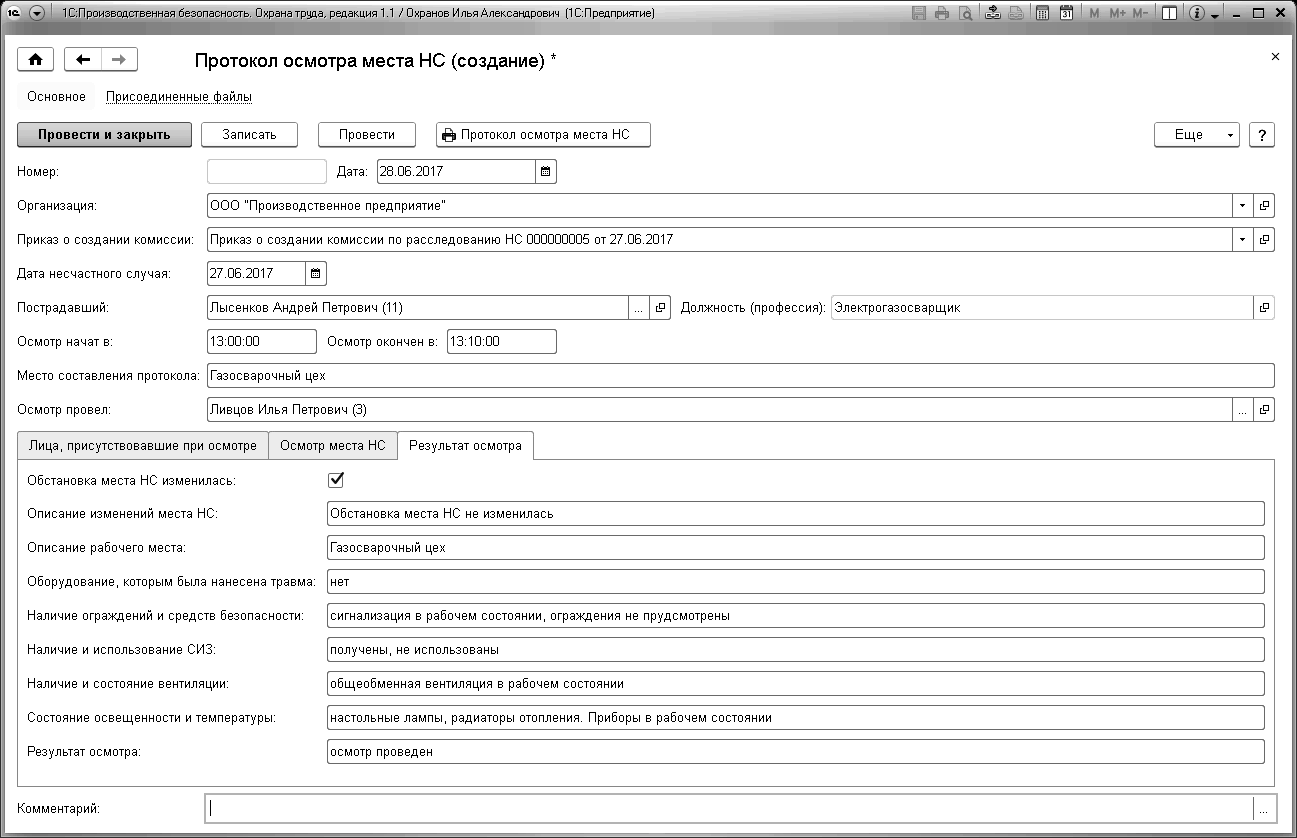The height and width of the screenshot is (838, 1297).
Task: Open Организация record via its open icon
Action: (1264, 205)
